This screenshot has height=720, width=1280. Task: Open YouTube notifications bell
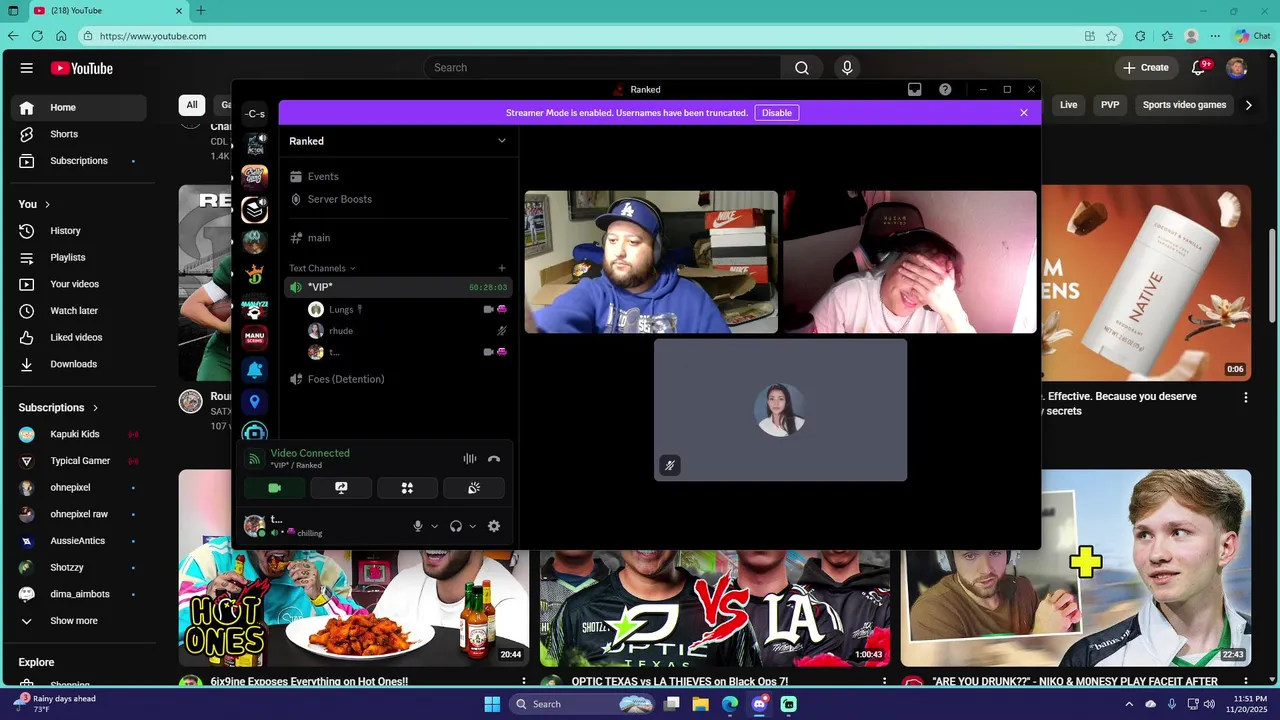tap(1199, 68)
